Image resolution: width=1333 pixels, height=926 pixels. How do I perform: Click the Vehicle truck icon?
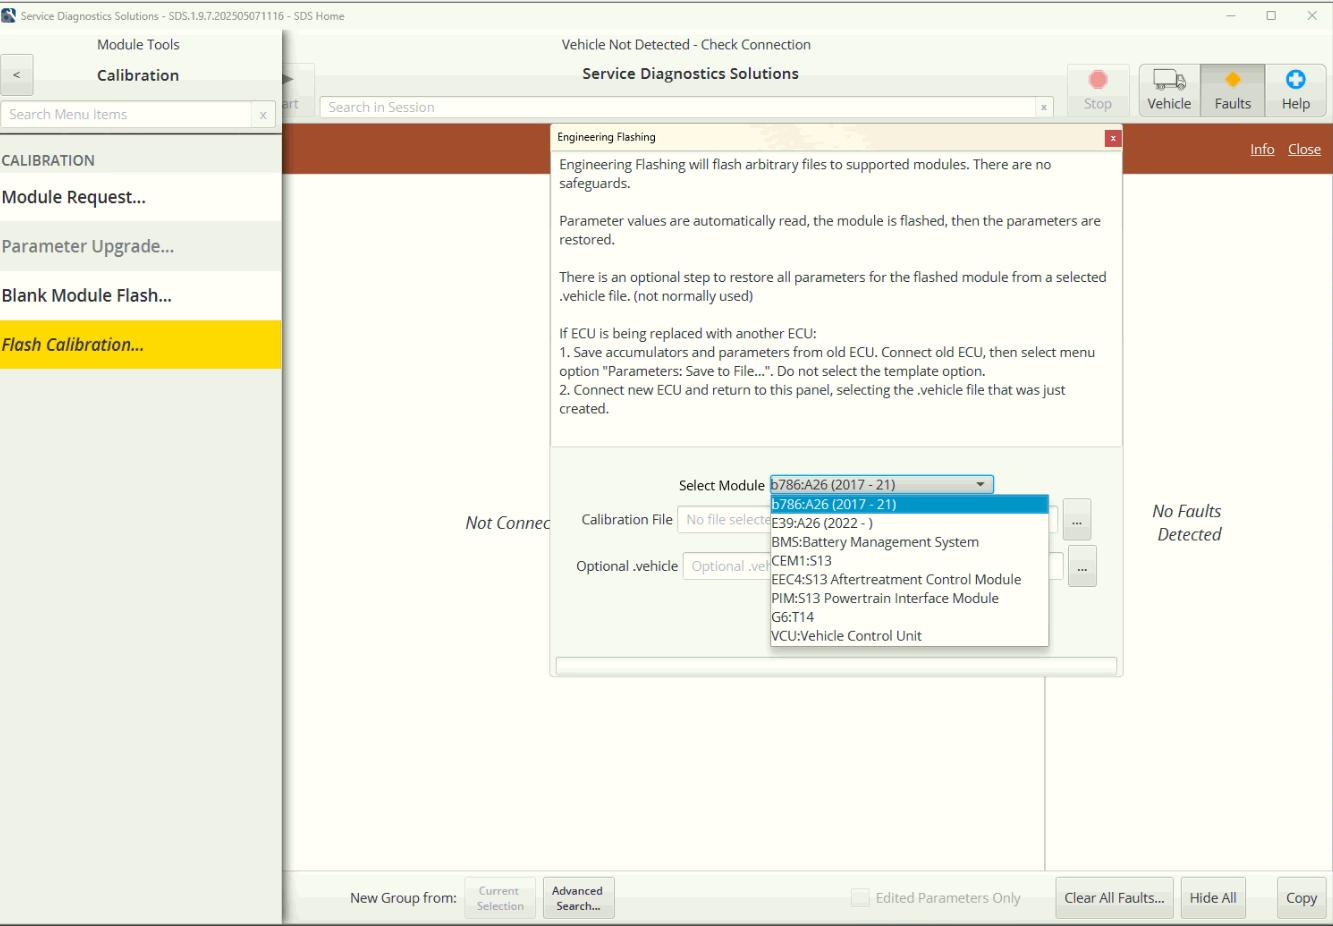click(x=1166, y=89)
